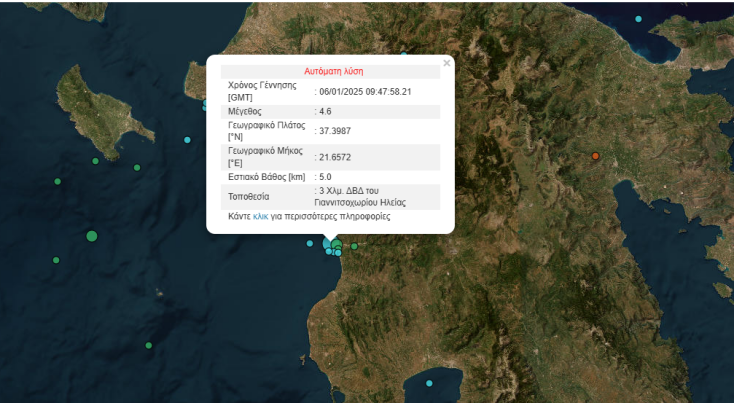This screenshot has height=403, width=734.
Task: Select cyan marker between Zakynthos and mainland
Action: pos(187,140)
